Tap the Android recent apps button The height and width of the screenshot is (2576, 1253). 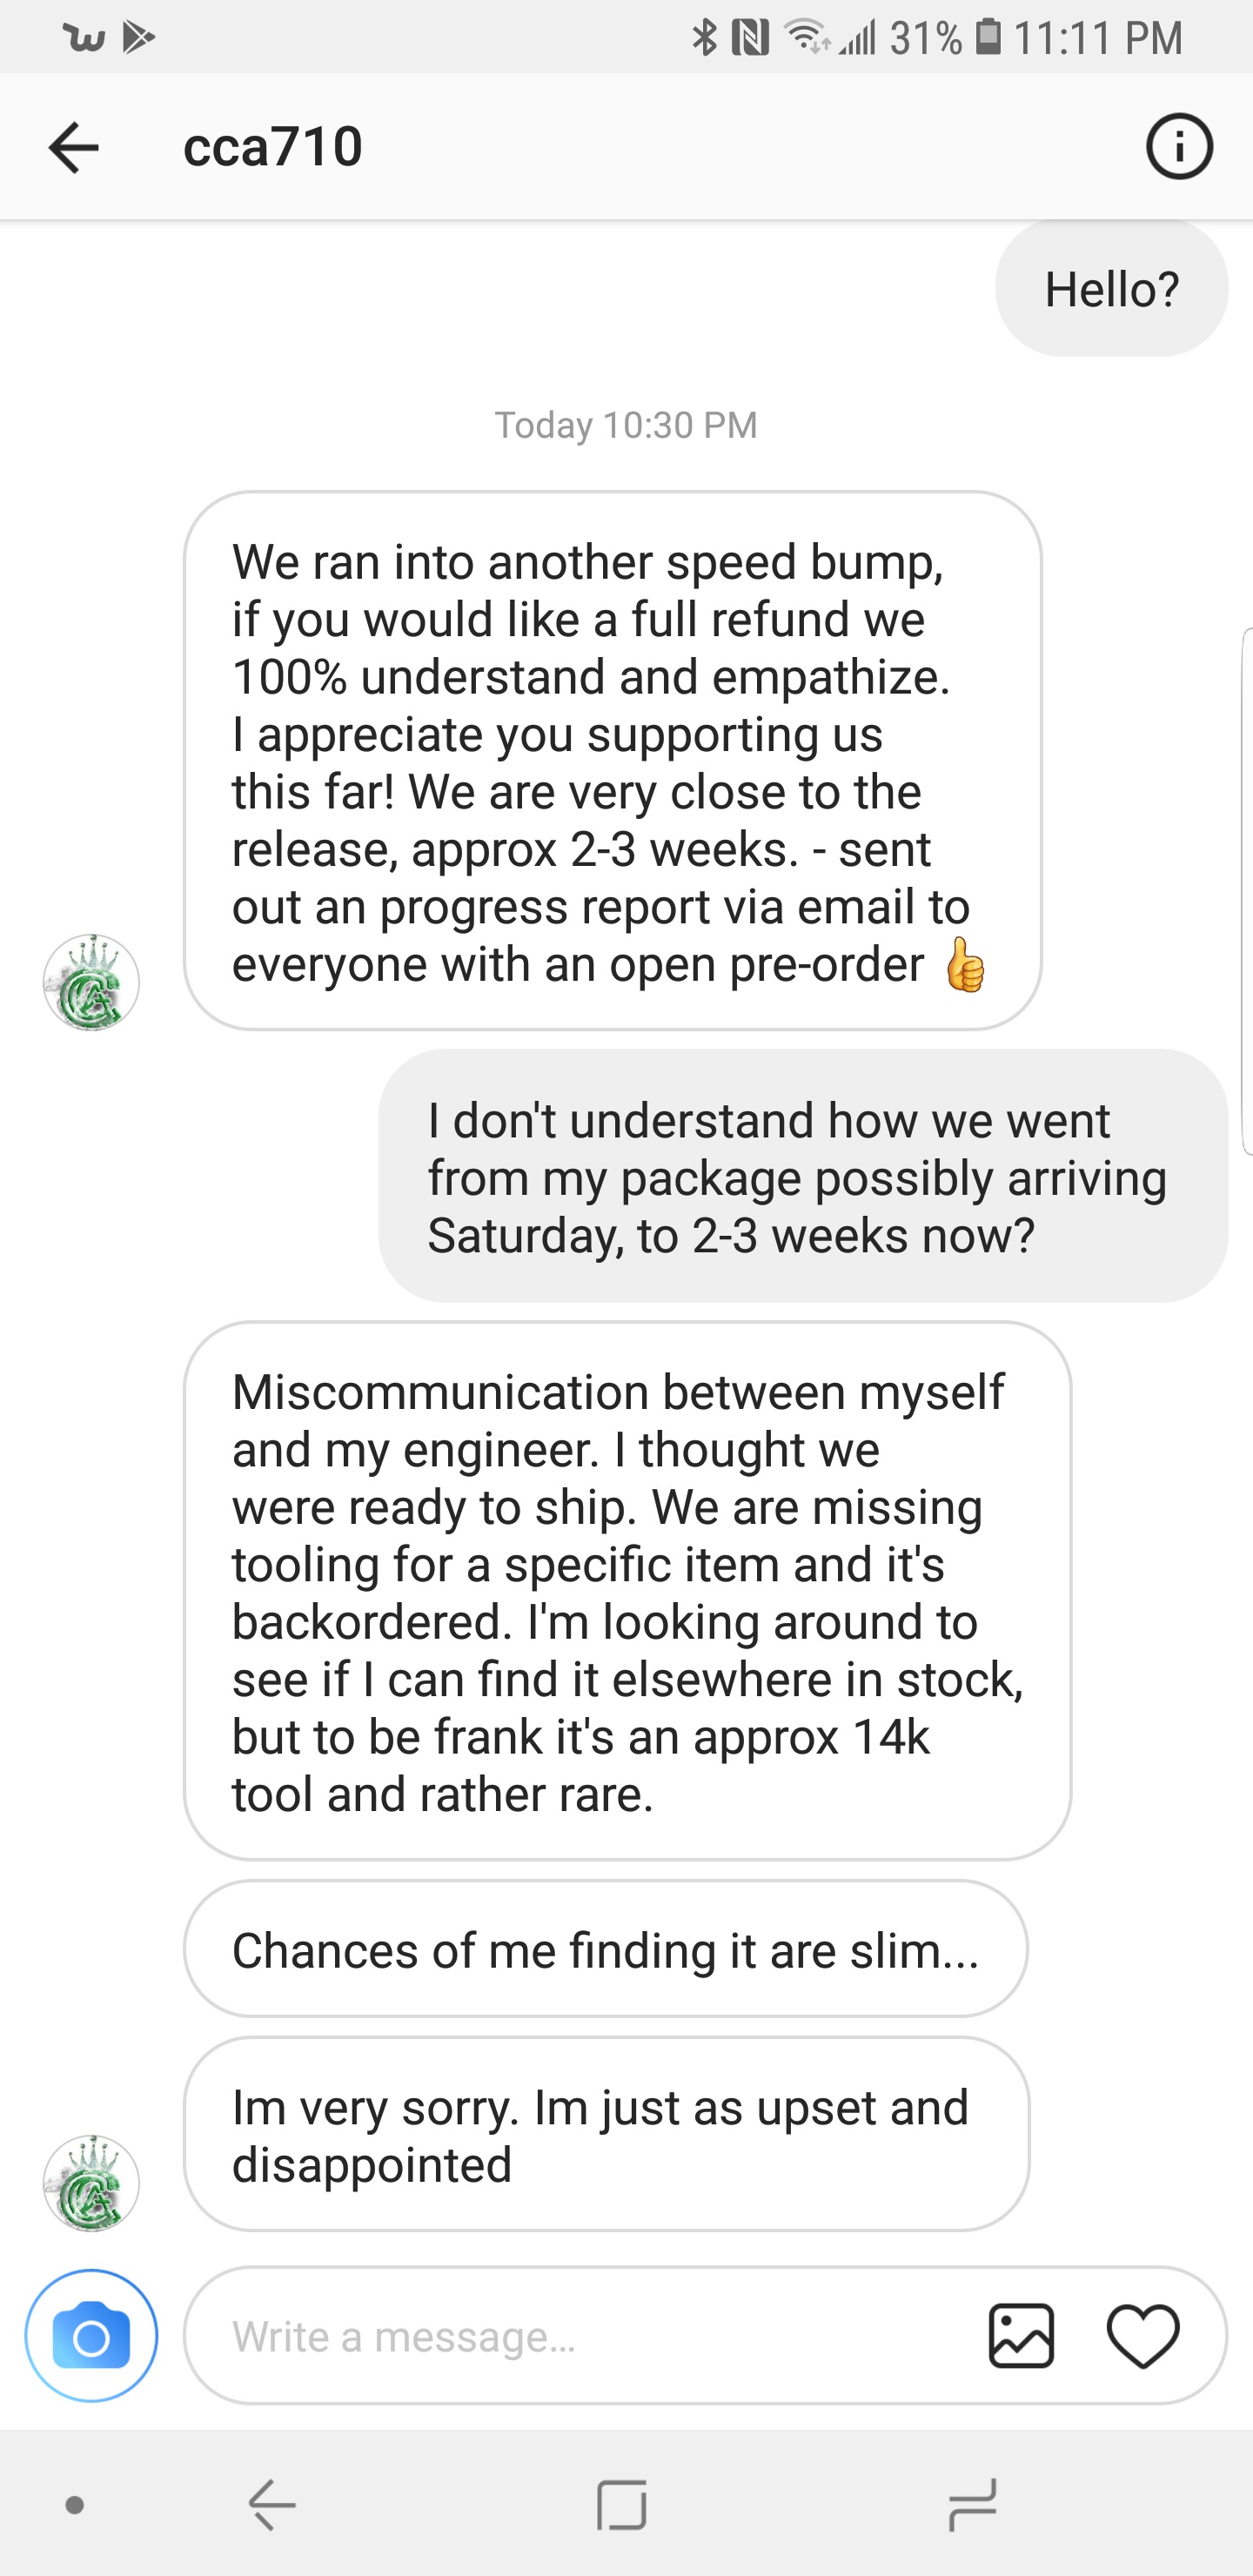973,2504
